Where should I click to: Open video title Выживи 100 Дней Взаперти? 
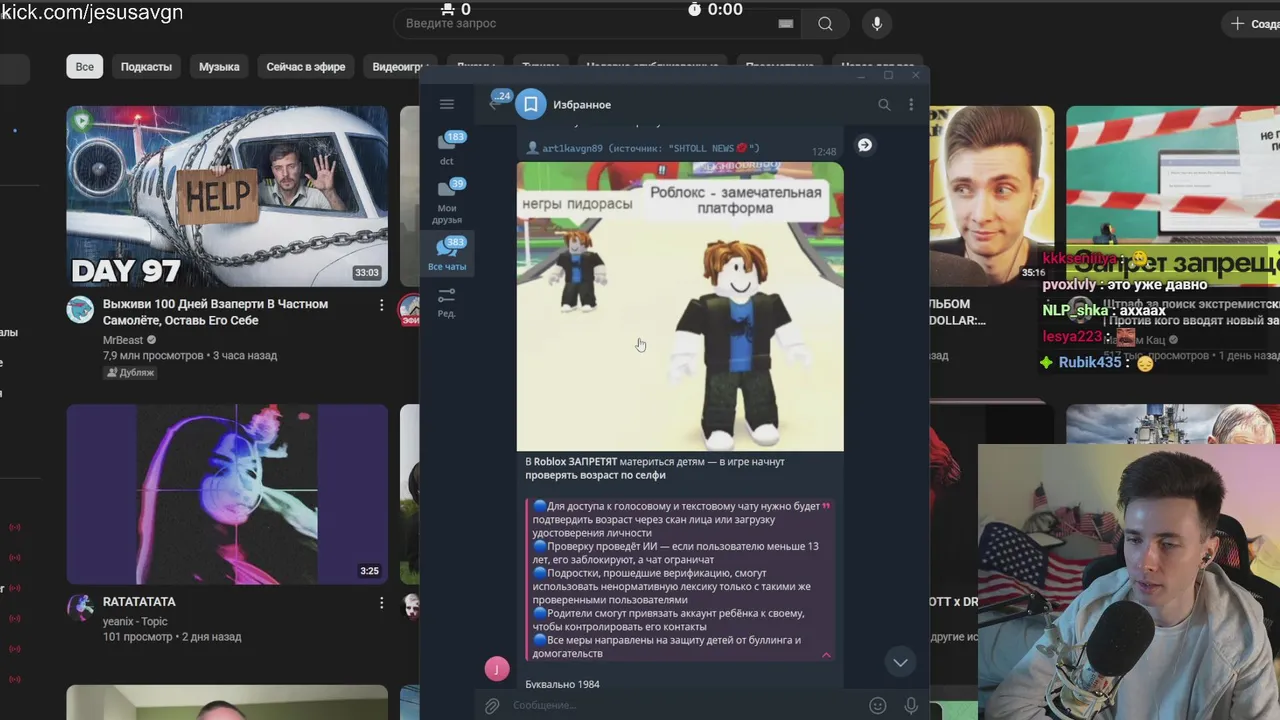click(x=215, y=312)
